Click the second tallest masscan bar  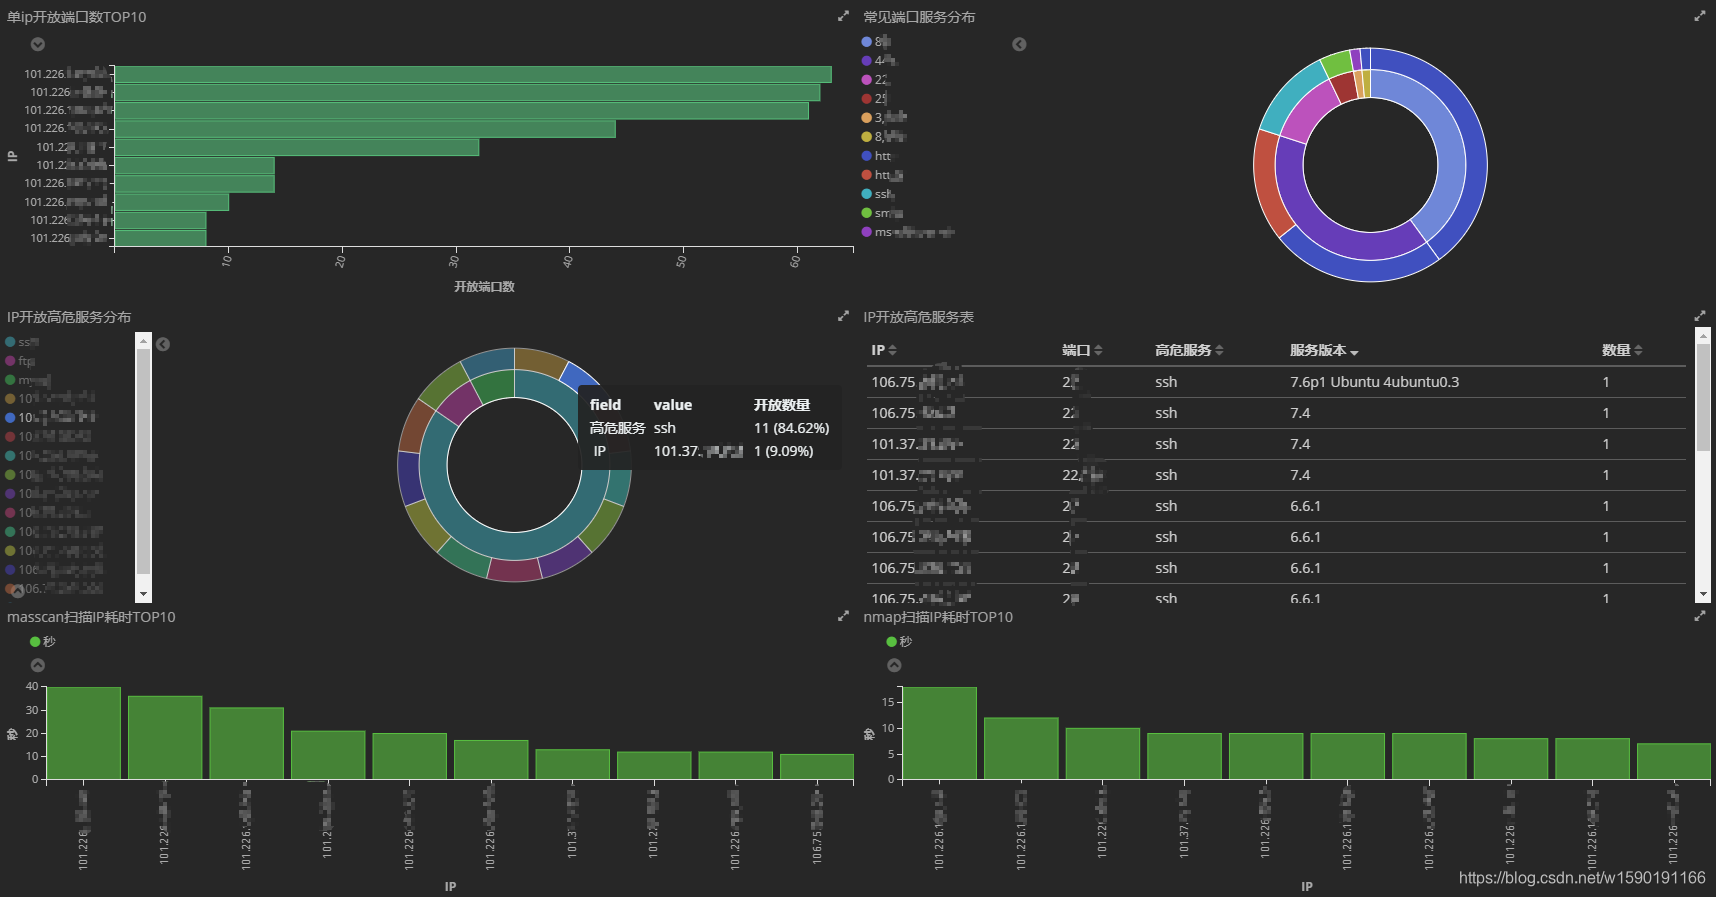(x=165, y=737)
